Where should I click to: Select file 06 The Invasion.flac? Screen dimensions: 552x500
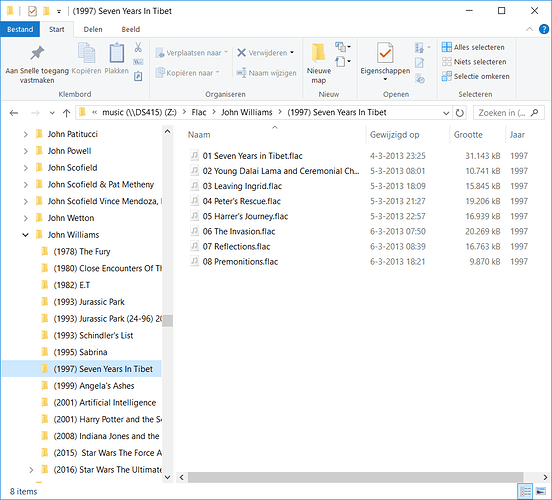click(239, 231)
